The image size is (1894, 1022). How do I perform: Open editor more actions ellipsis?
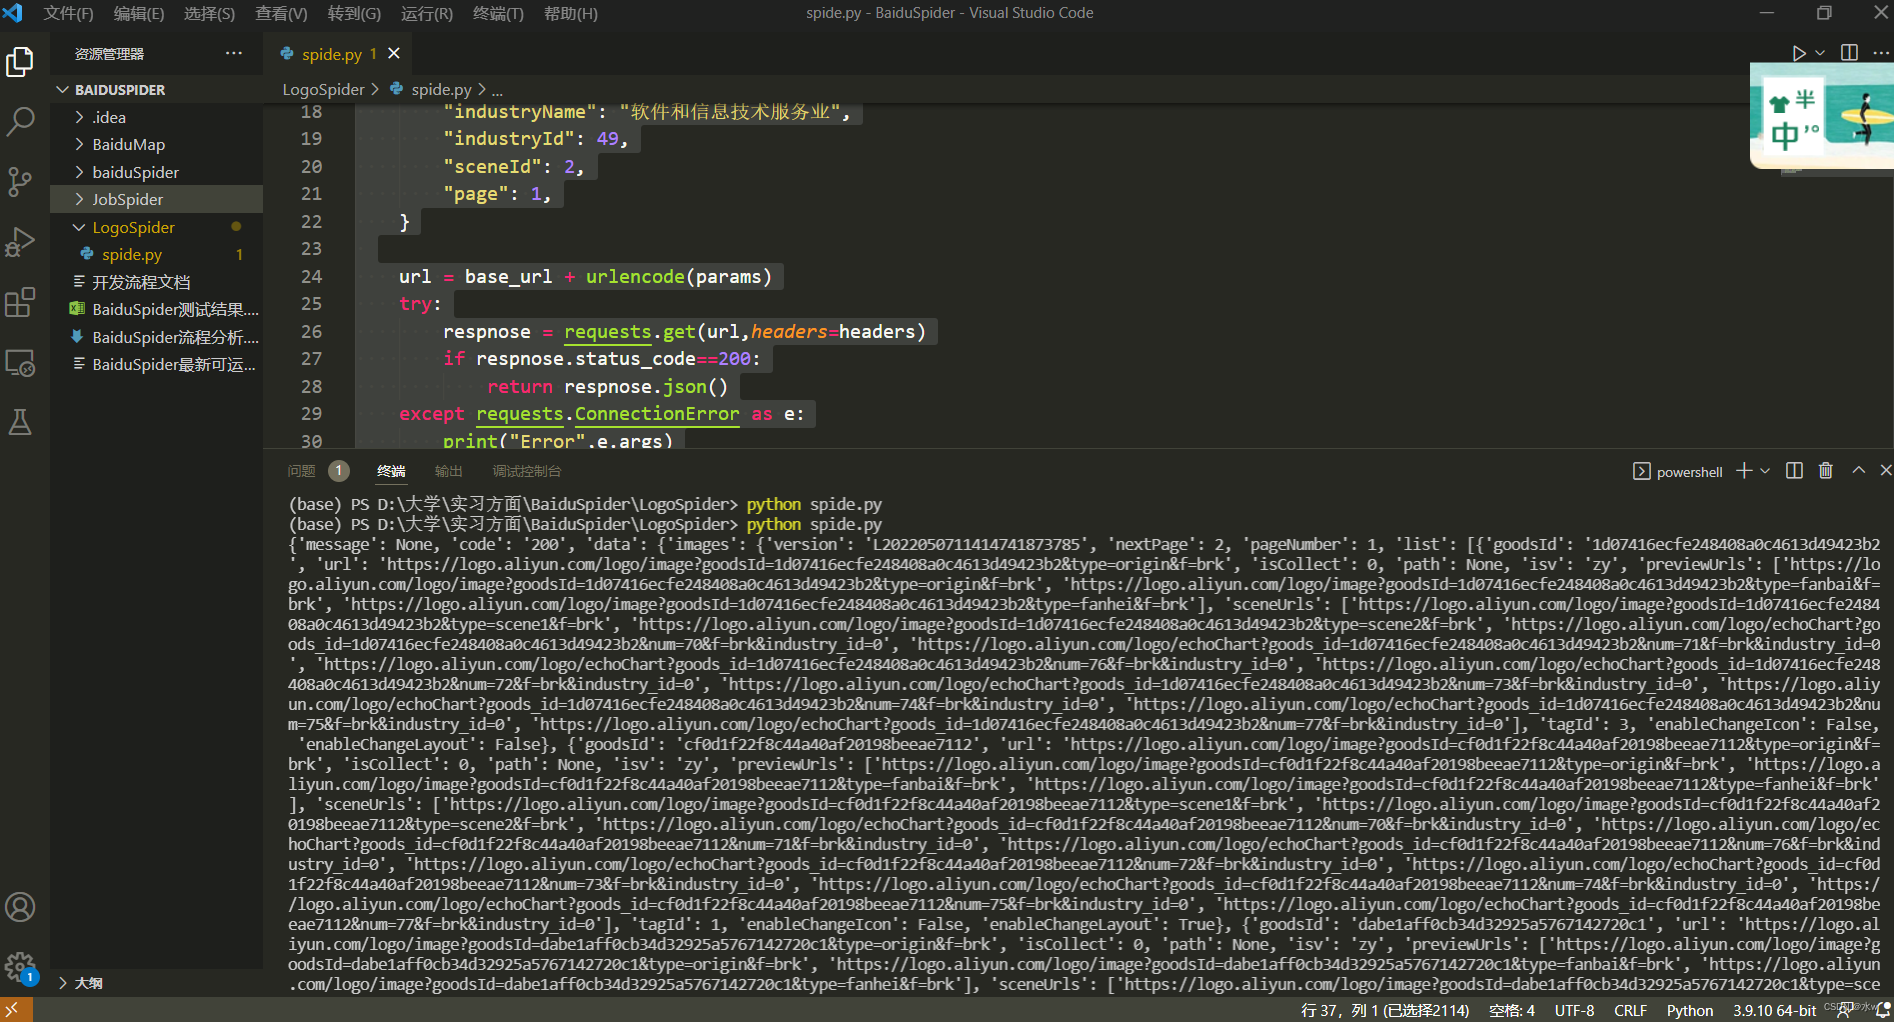tap(1880, 53)
